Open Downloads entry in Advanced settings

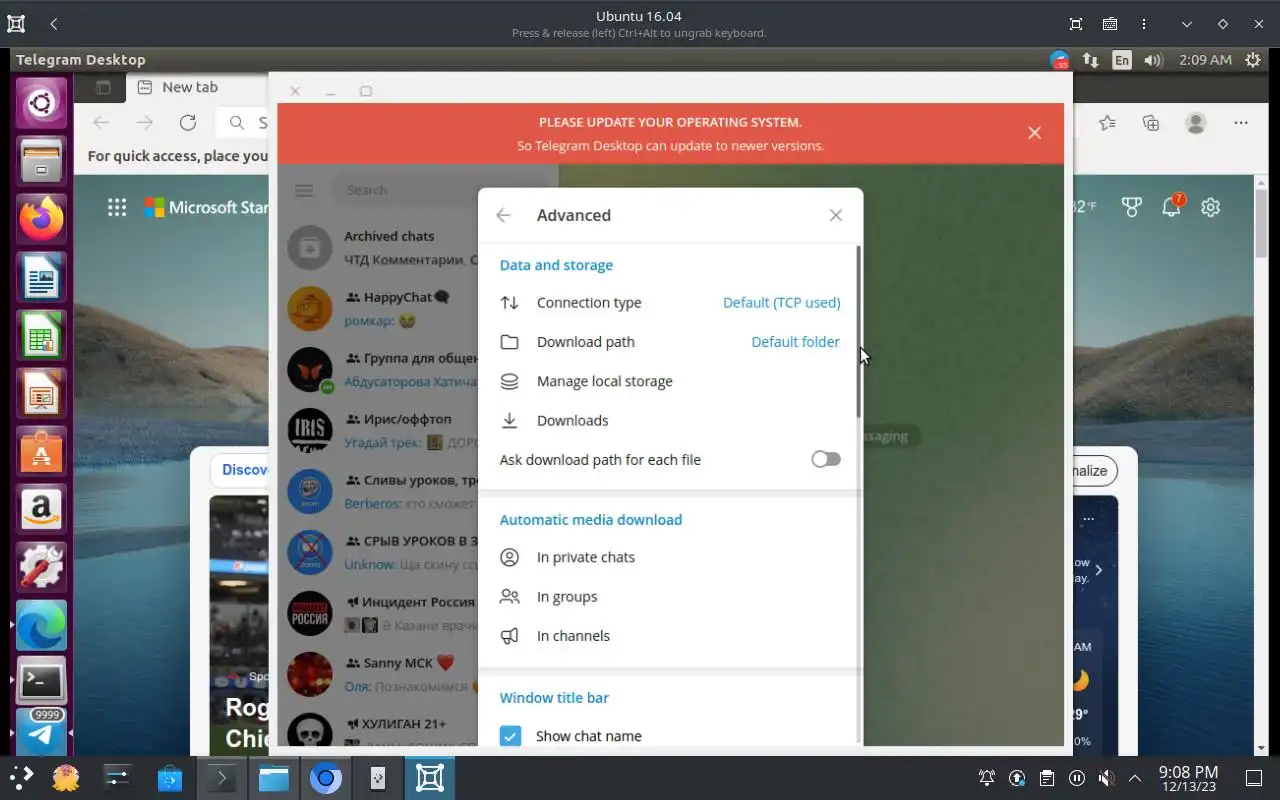[x=669, y=420]
